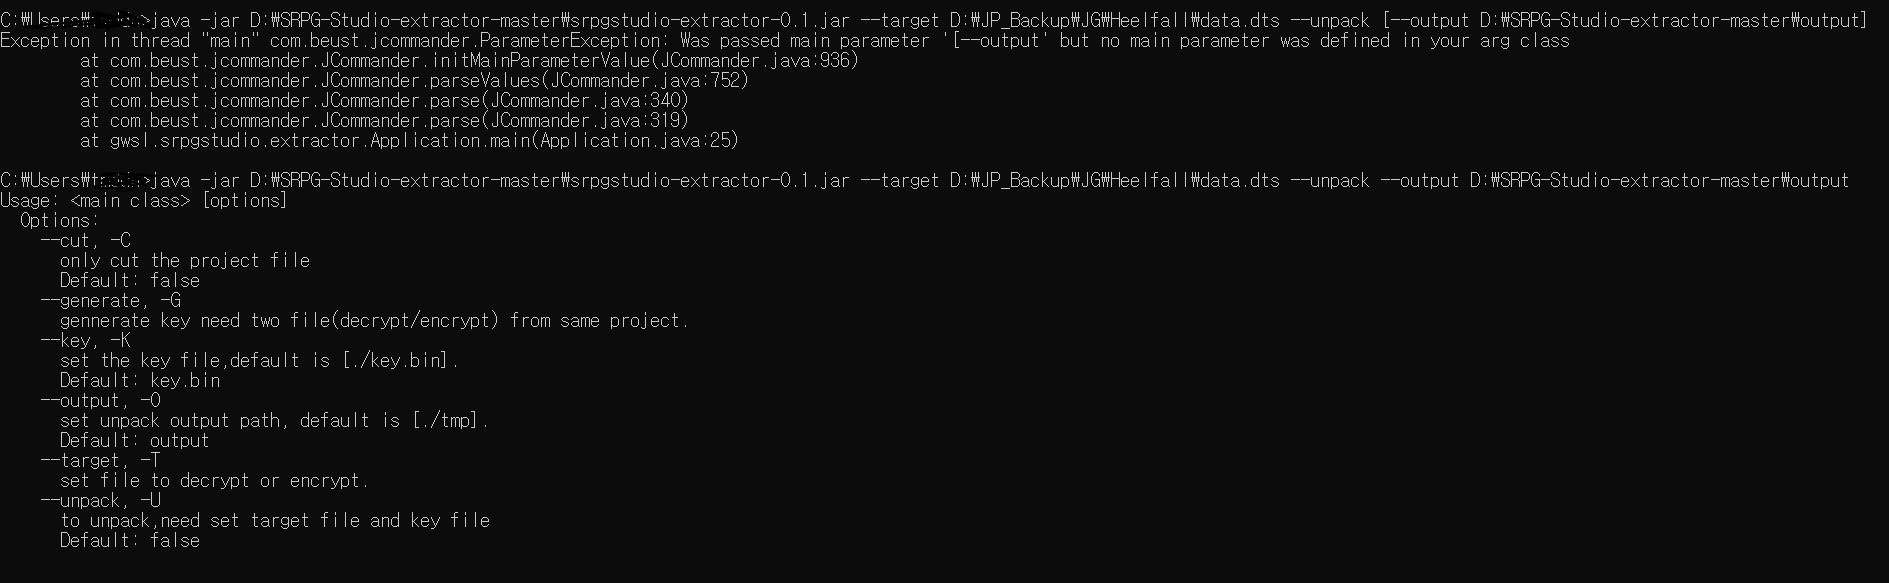
Task: Click 'data.dts' in the second command
Action: tap(1239, 181)
